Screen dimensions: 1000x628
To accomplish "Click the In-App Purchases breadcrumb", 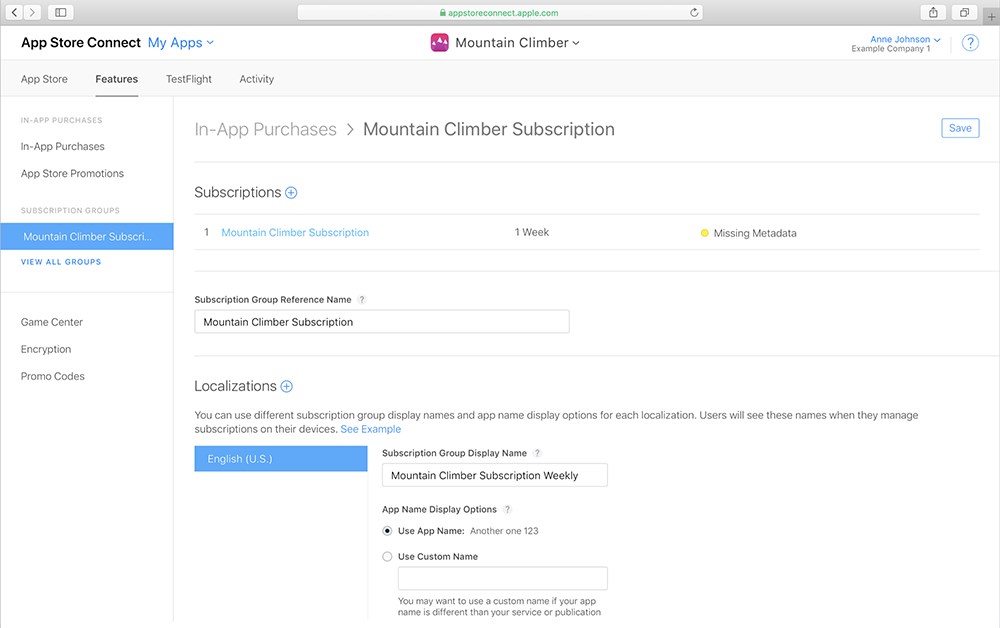I will 265,129.
